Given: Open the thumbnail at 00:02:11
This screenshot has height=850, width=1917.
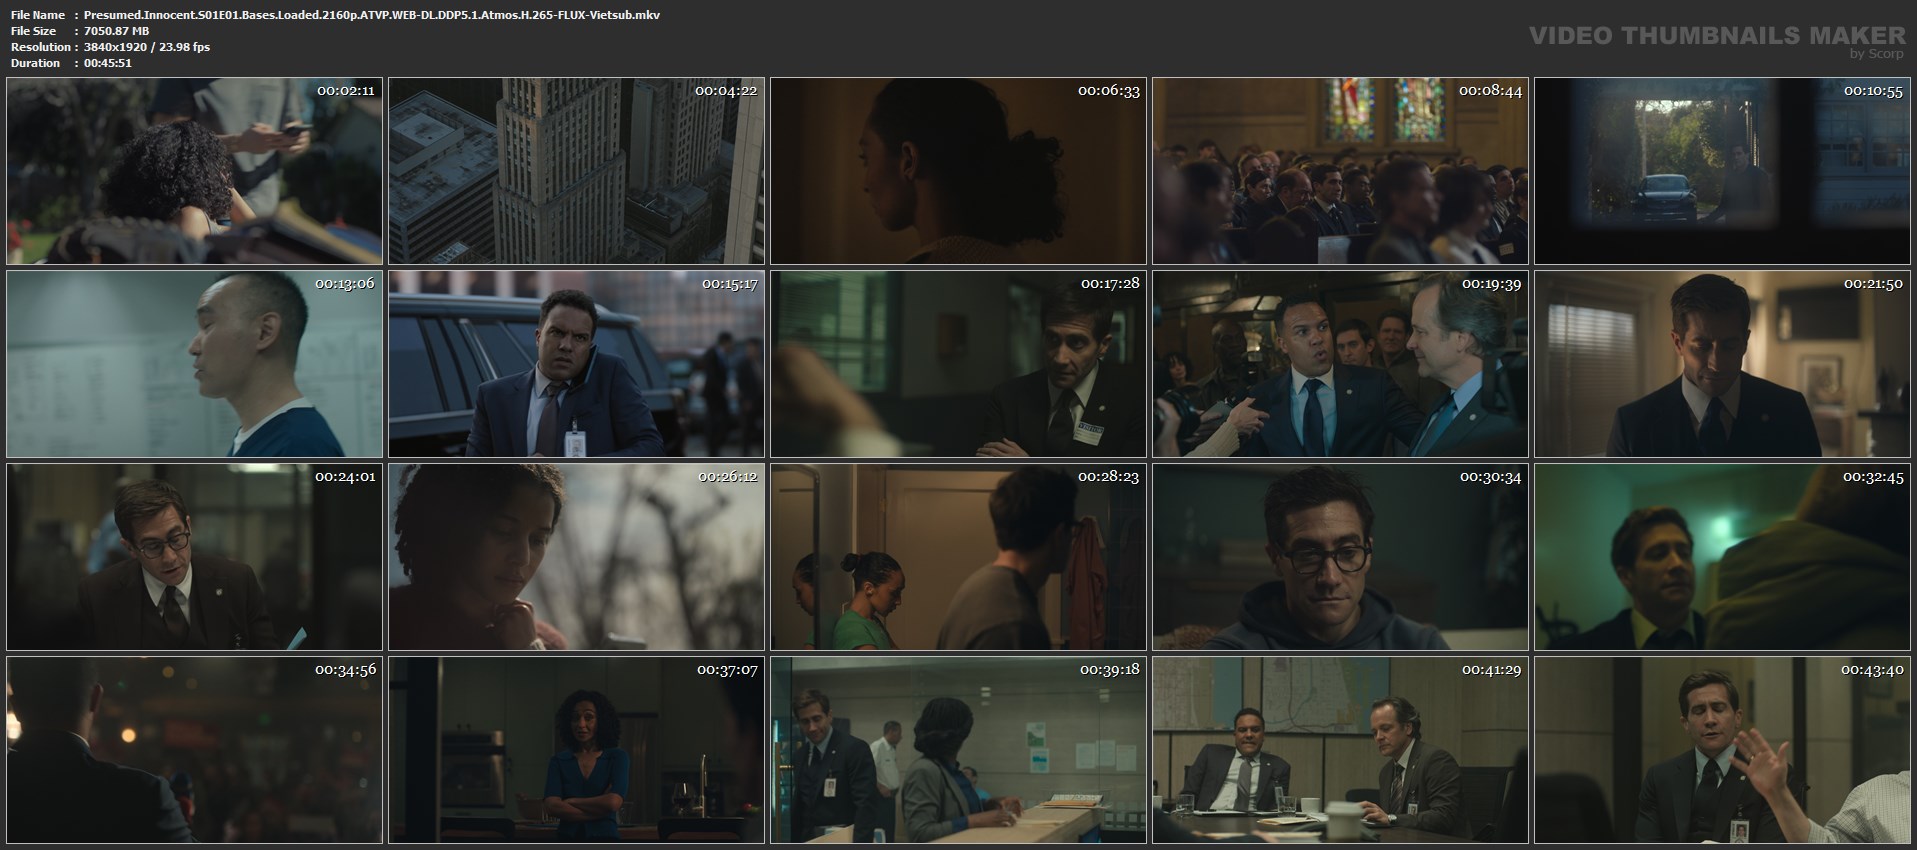Looking at the screenshot, I should tap(195, 171).
